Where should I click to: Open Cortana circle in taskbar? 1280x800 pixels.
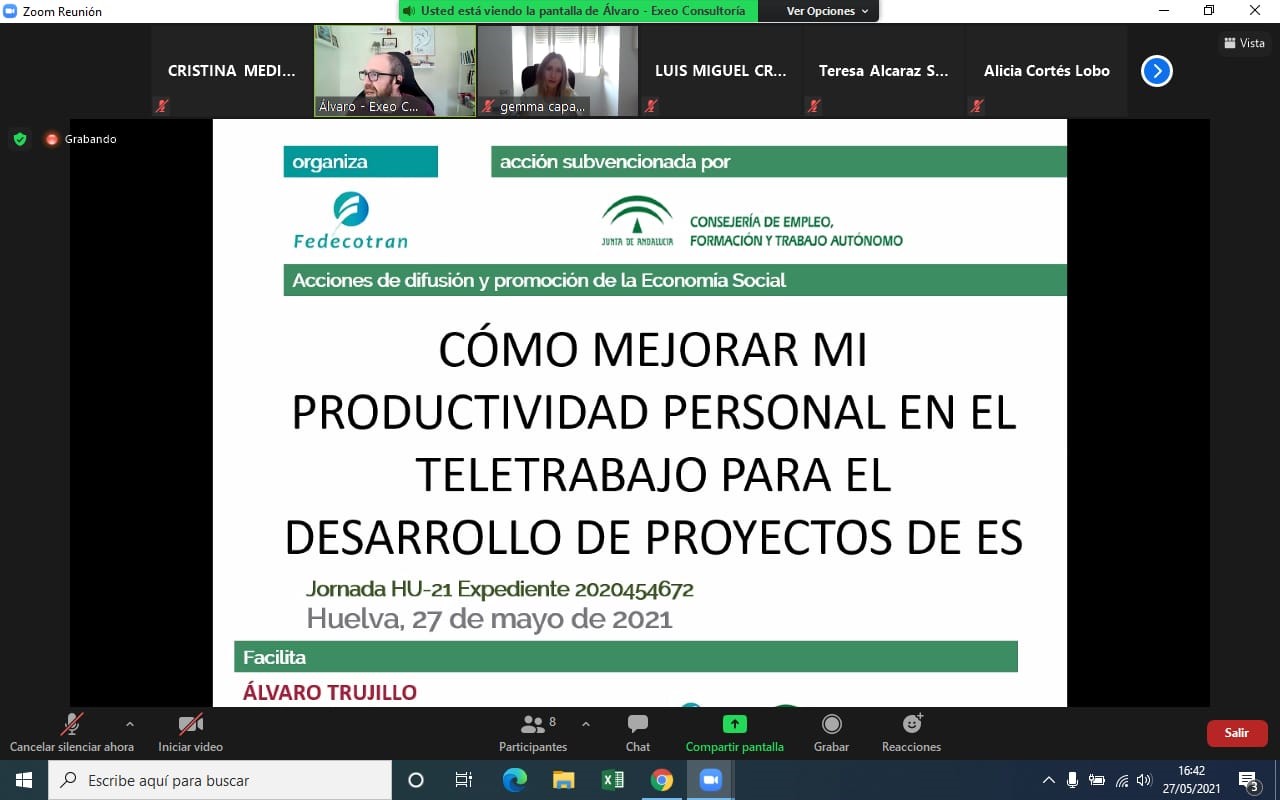click(x=416, y=780)
